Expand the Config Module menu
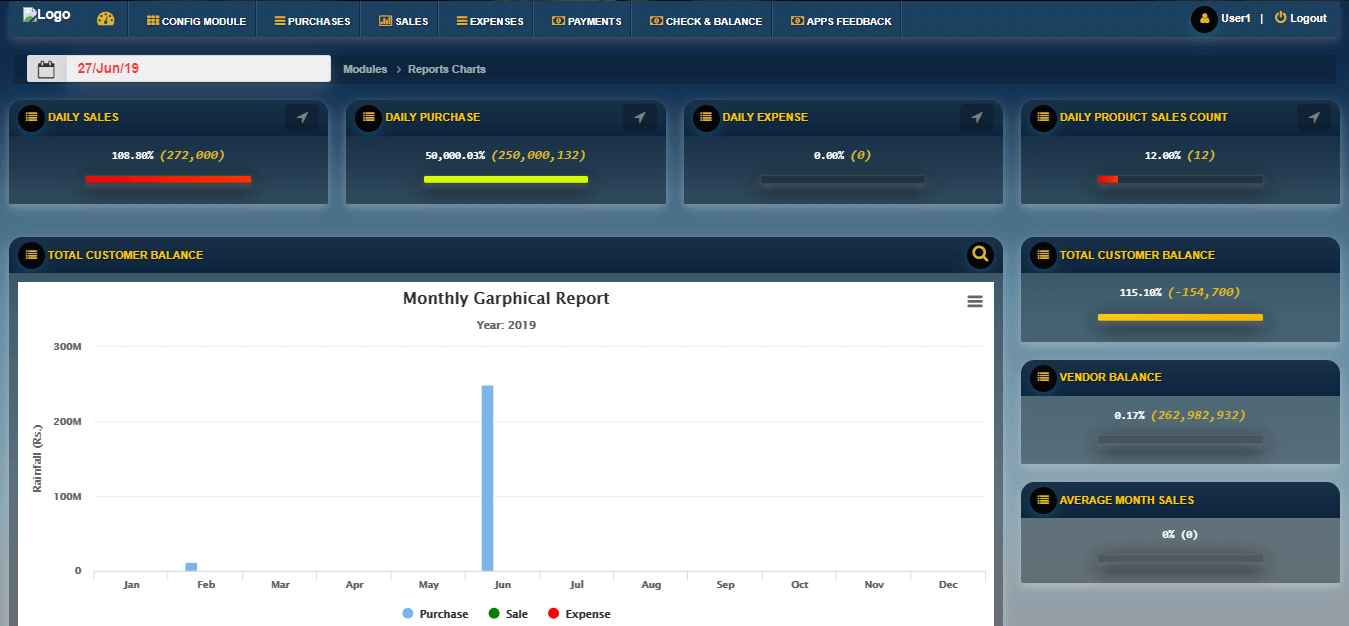Screen dimensions: 1349x626 (196, 21)
